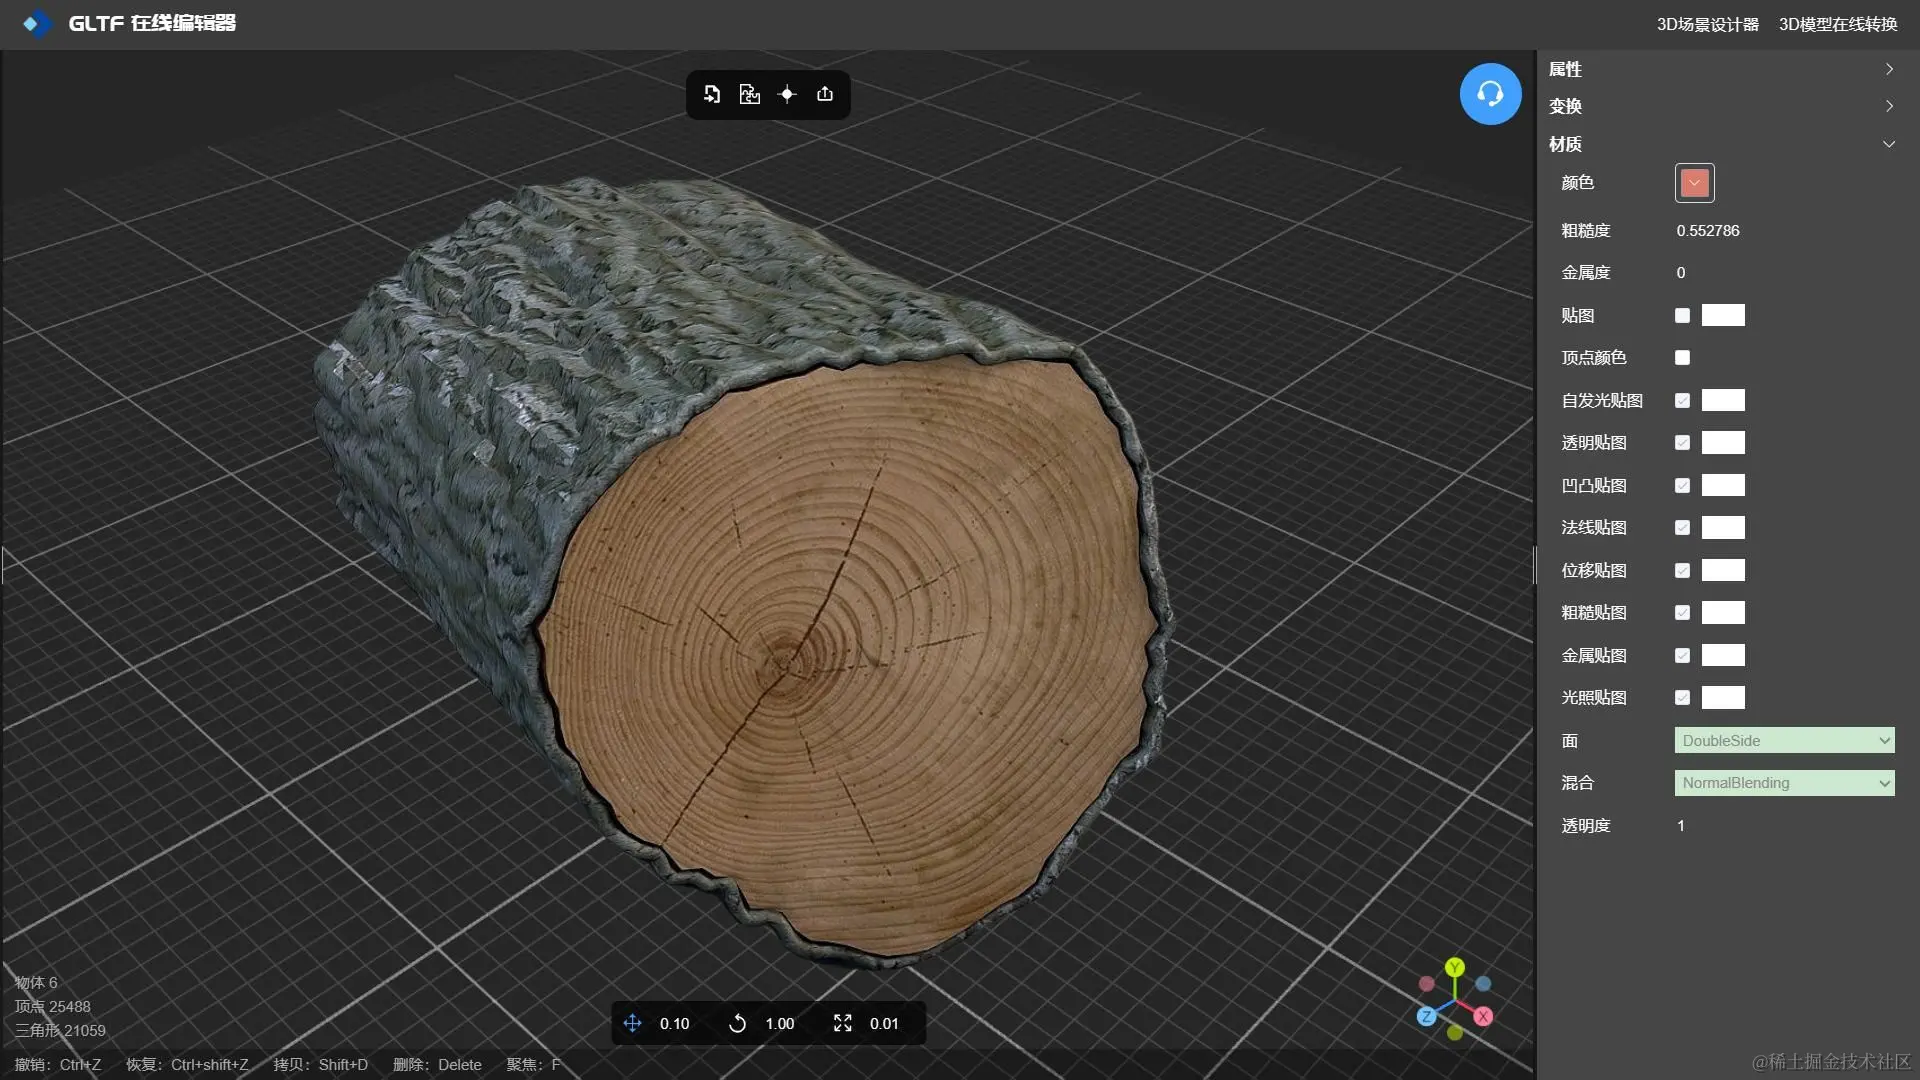Click the crosshair light icon in the toolbar
Screen dimensions: 1920x1080
(787, 94)
